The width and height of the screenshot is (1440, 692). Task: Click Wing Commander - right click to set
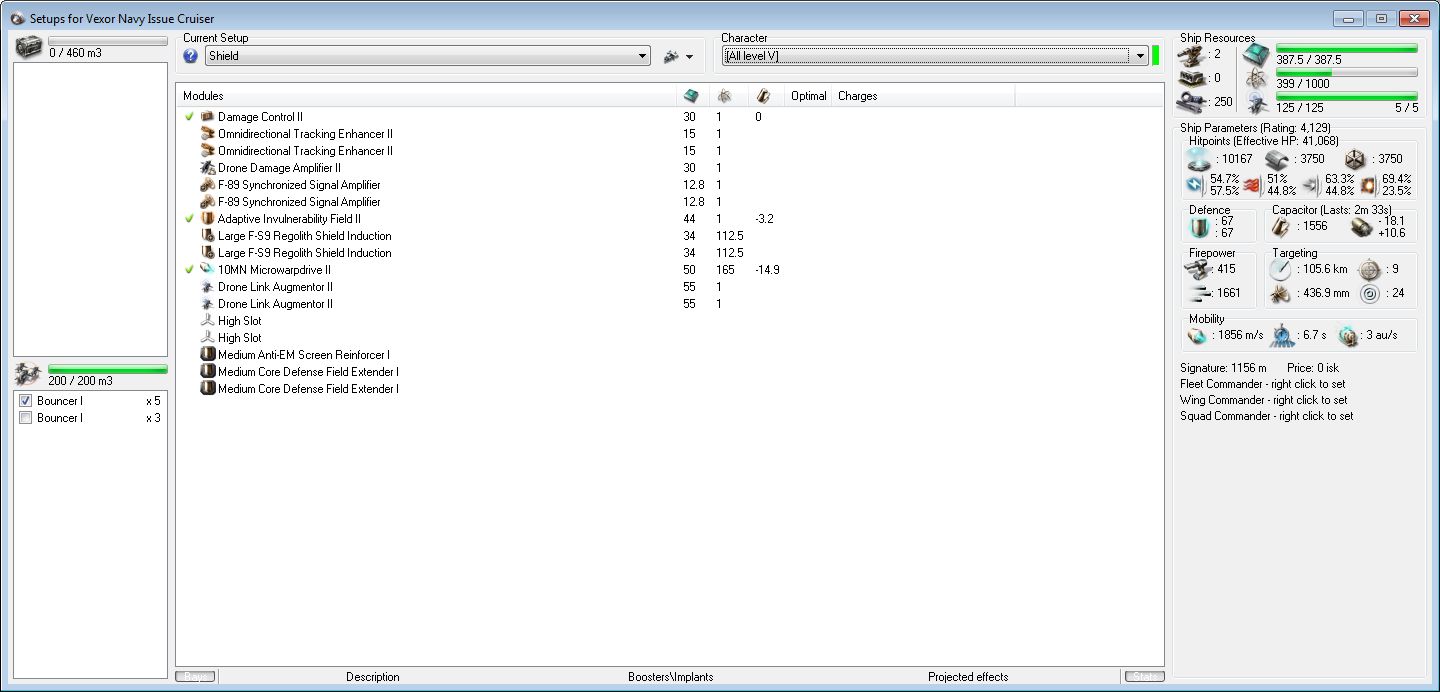coord(1263,400)
